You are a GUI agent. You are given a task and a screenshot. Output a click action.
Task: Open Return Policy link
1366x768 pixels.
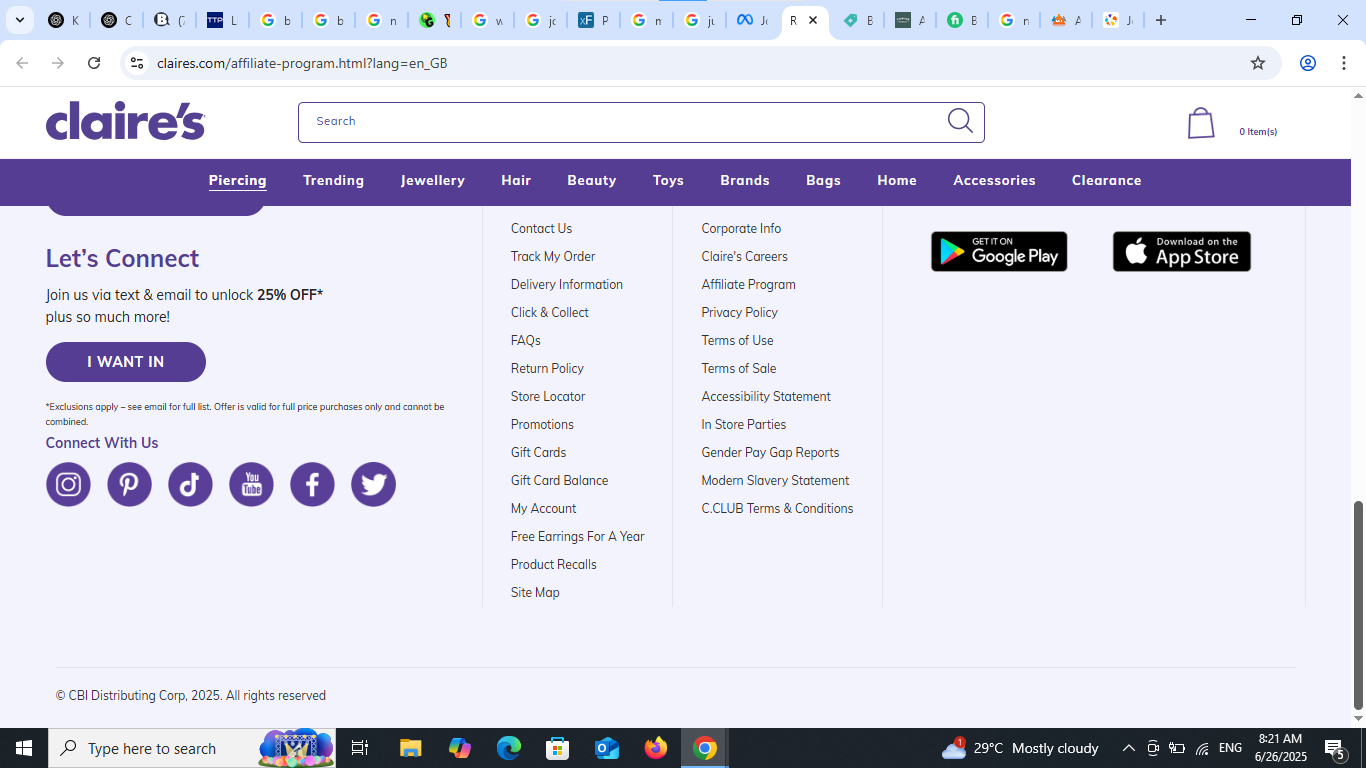click(547, 368)
